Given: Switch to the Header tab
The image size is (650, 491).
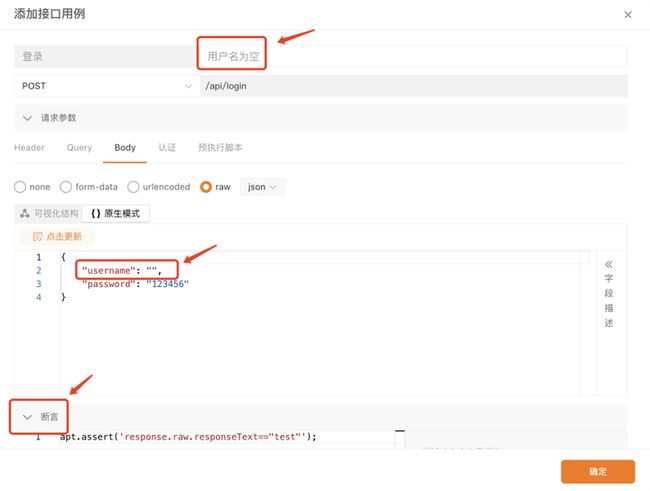Looking at the screenshot, I should pyautogui.click(x=29, y=148).
